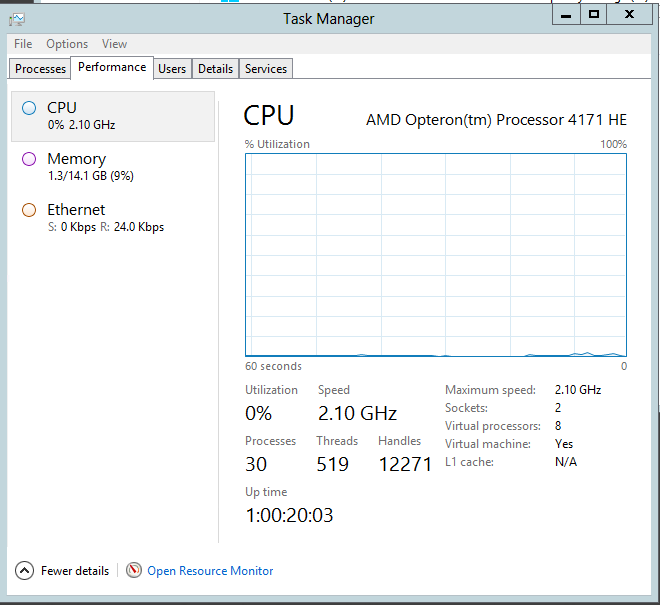The height and width of the screenshot is (605, 660).
Task: Click the Virtual machine Yes value
Action: coord(564,444)
